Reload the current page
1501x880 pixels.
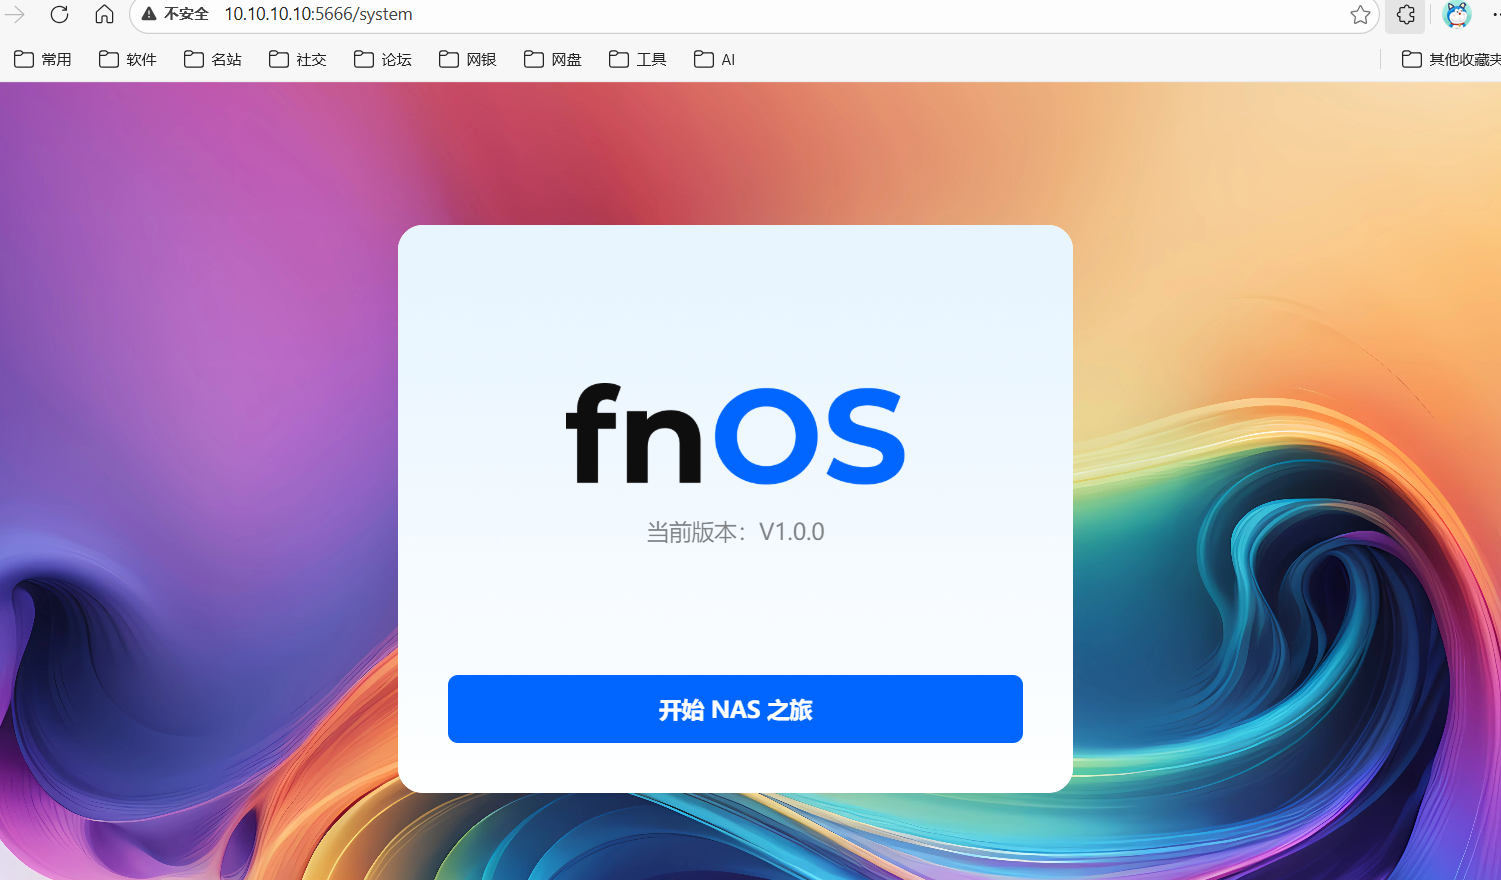(59, 14)
